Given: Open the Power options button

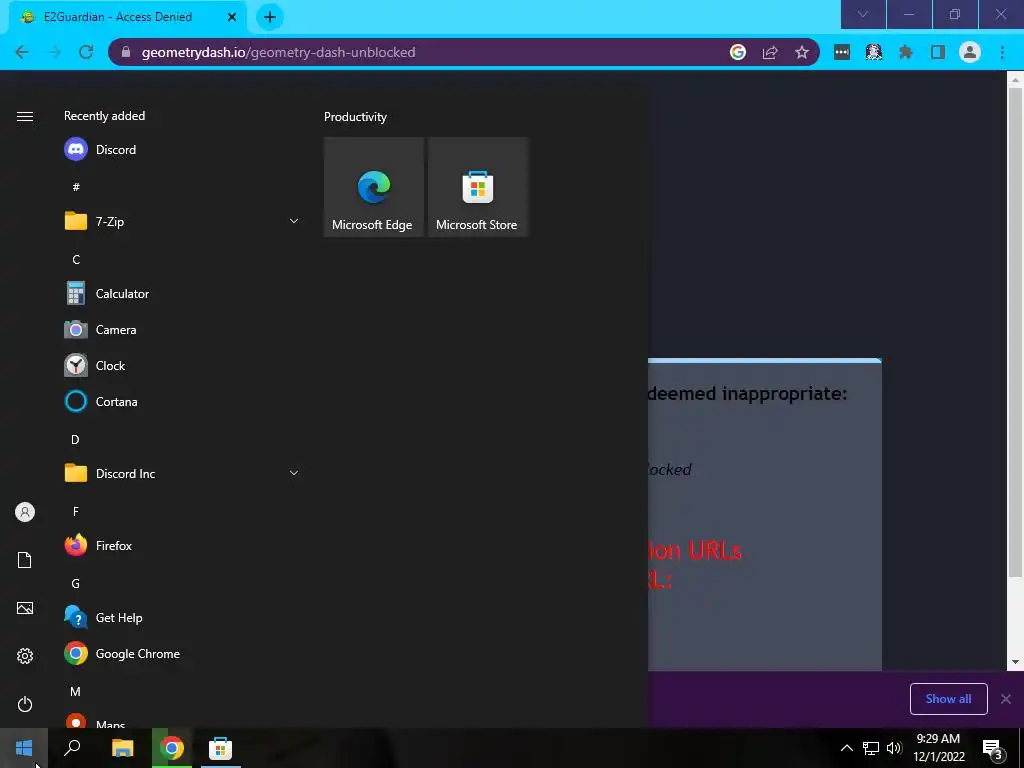Looking at the screenshot, I should [25, 704].
